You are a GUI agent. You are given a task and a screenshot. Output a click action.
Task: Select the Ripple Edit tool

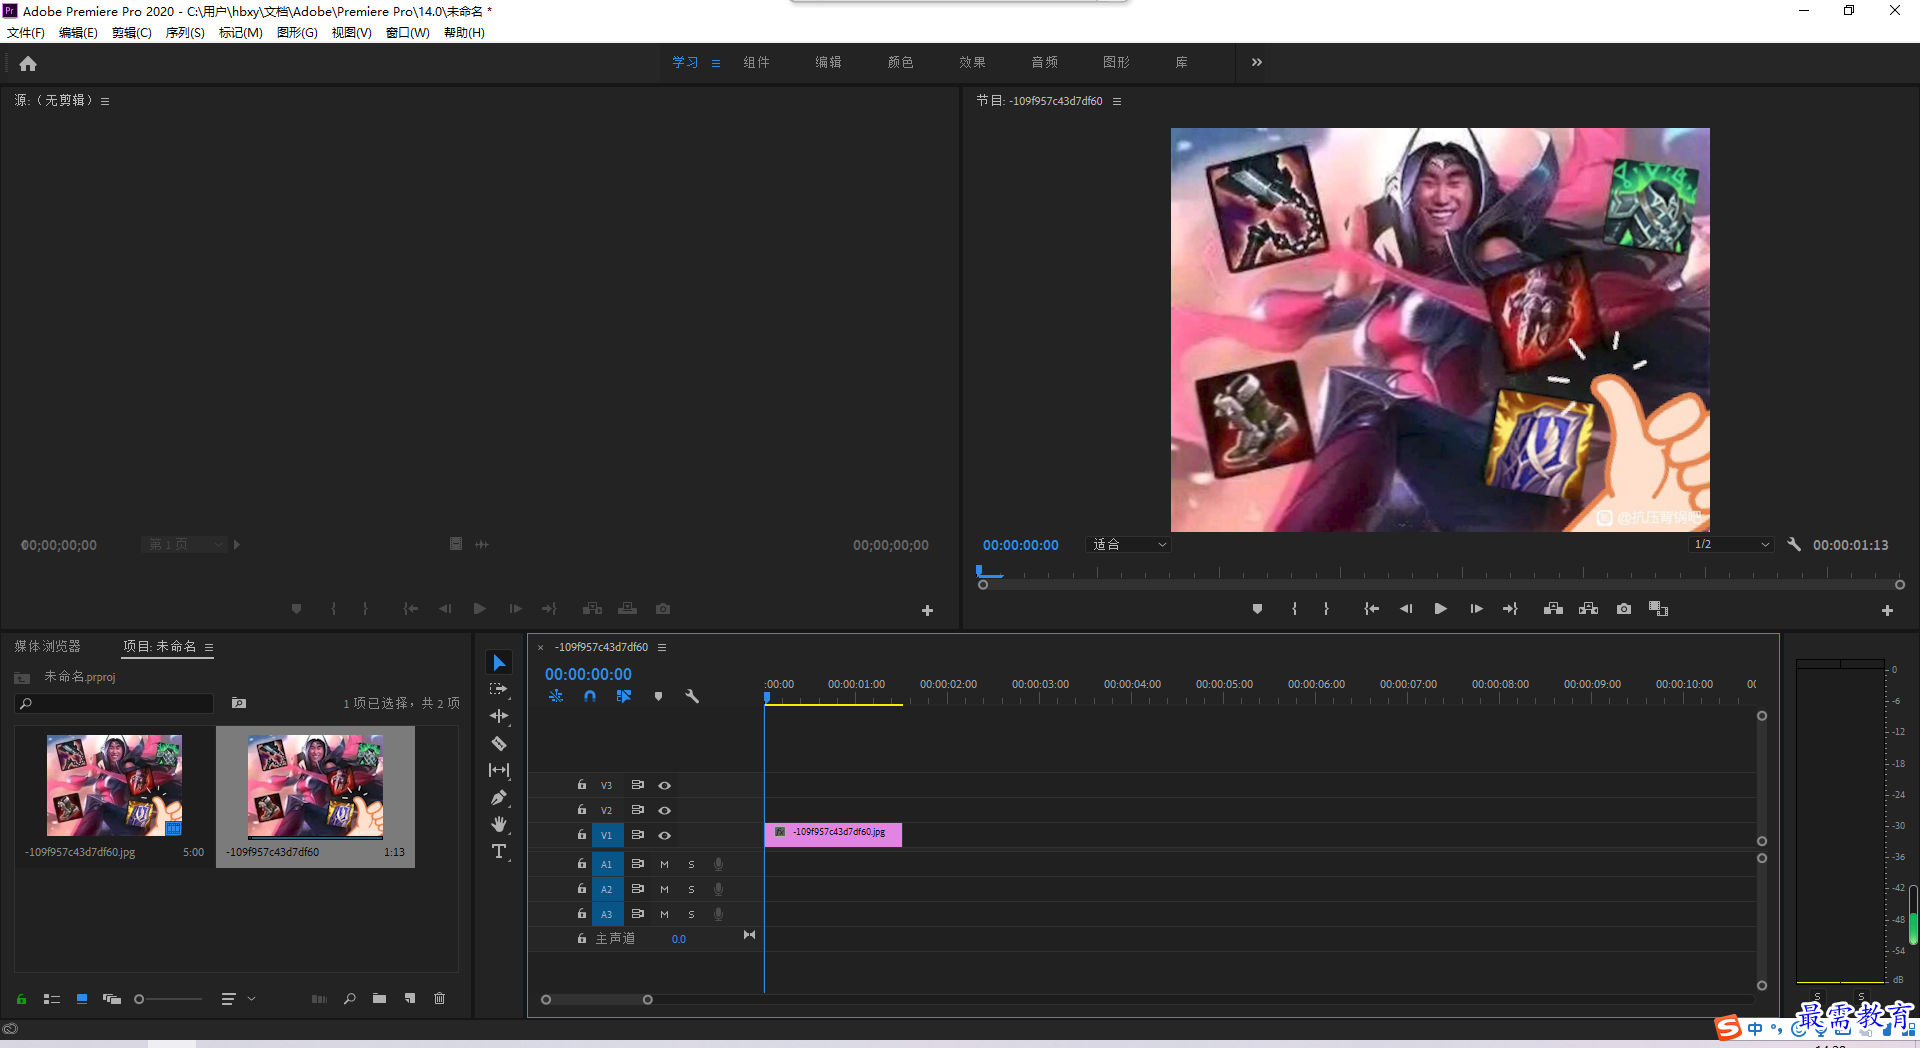pos(499,716)
